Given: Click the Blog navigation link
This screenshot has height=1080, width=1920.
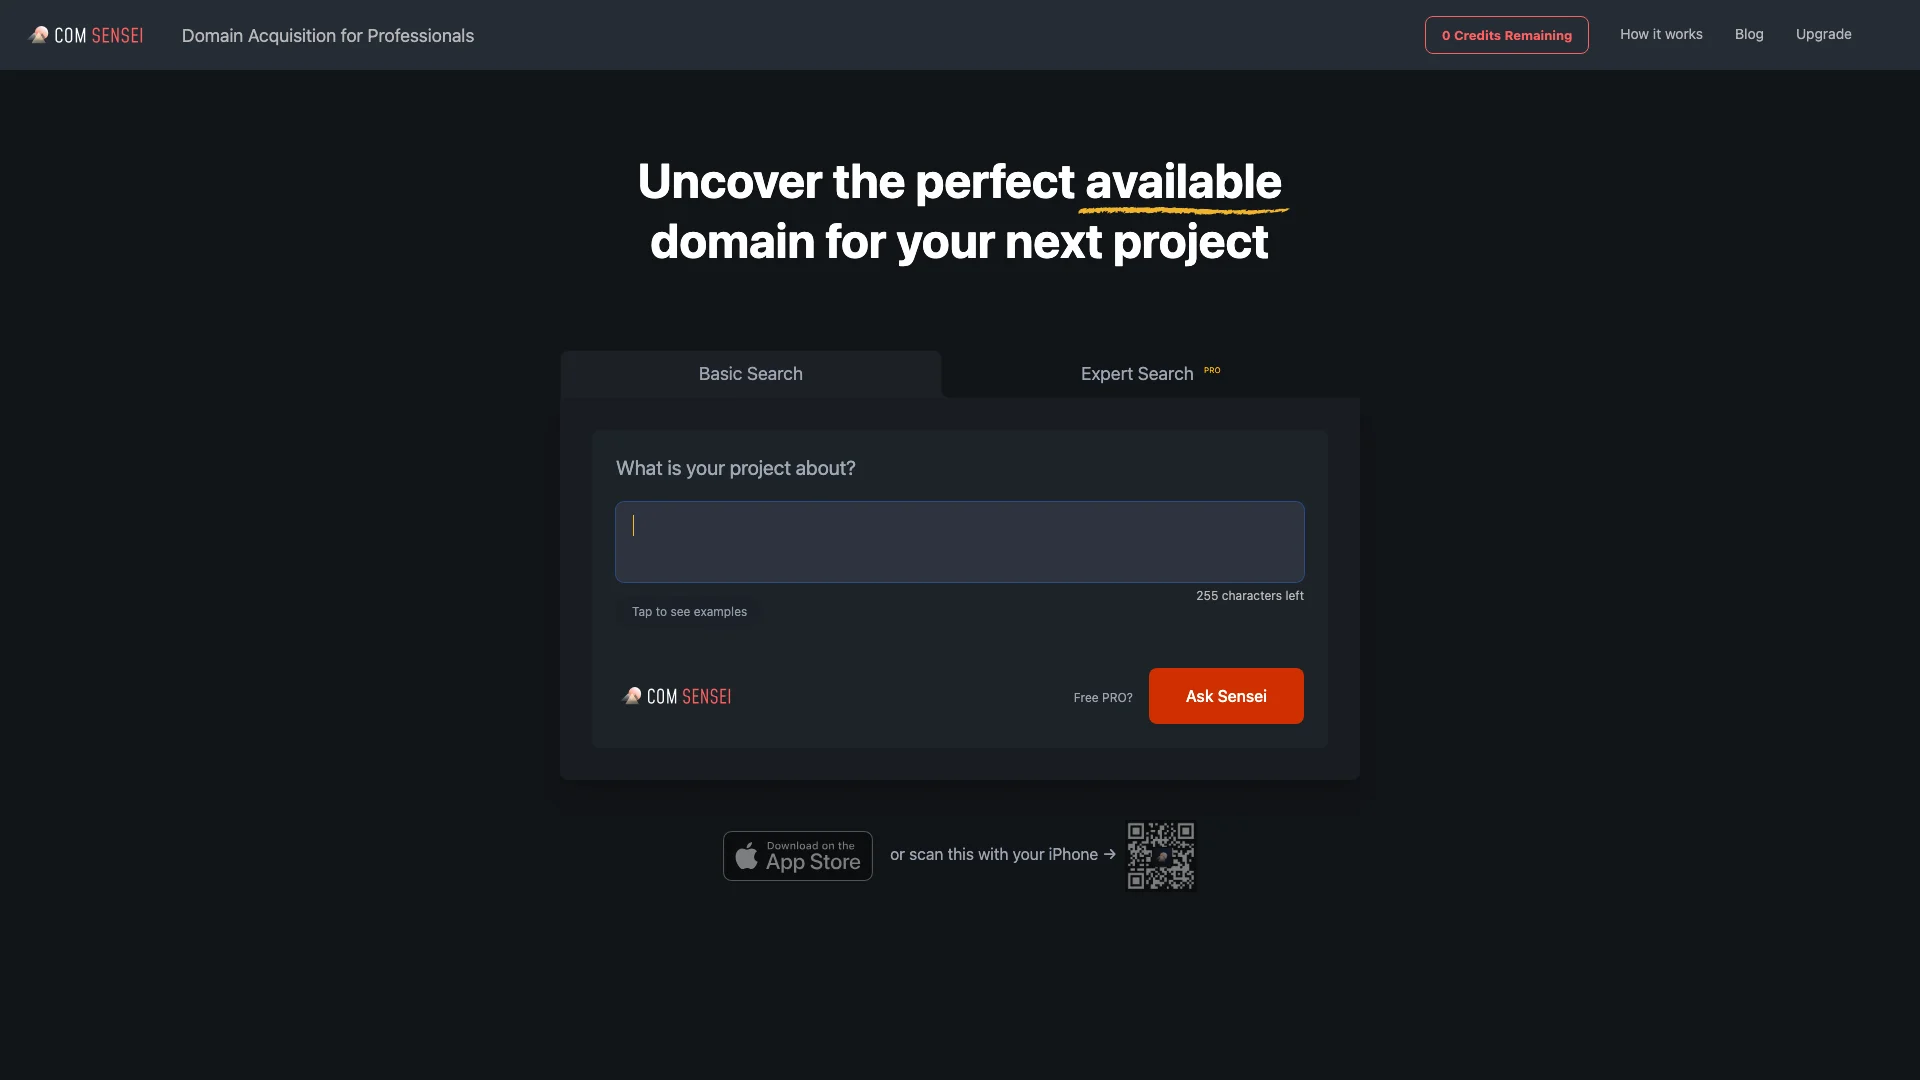Looking at the screenshot, I should point(1750,34).
